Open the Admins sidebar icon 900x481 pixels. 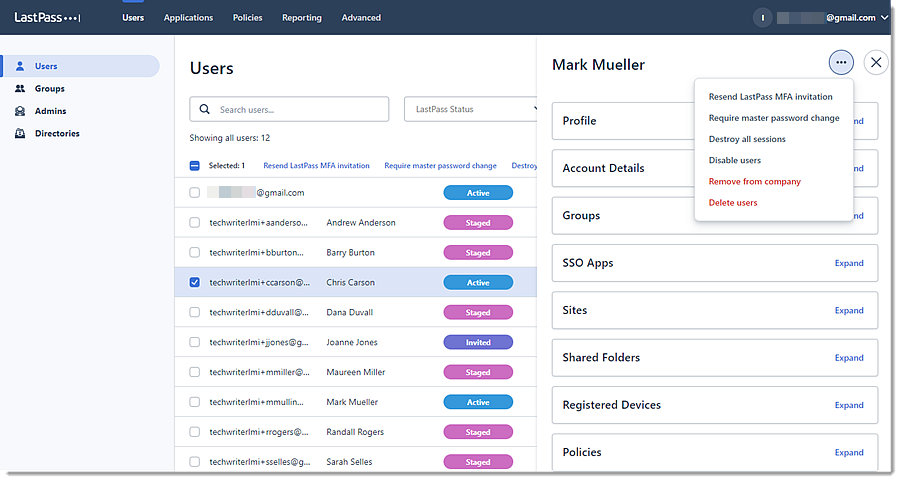point(20,111)
